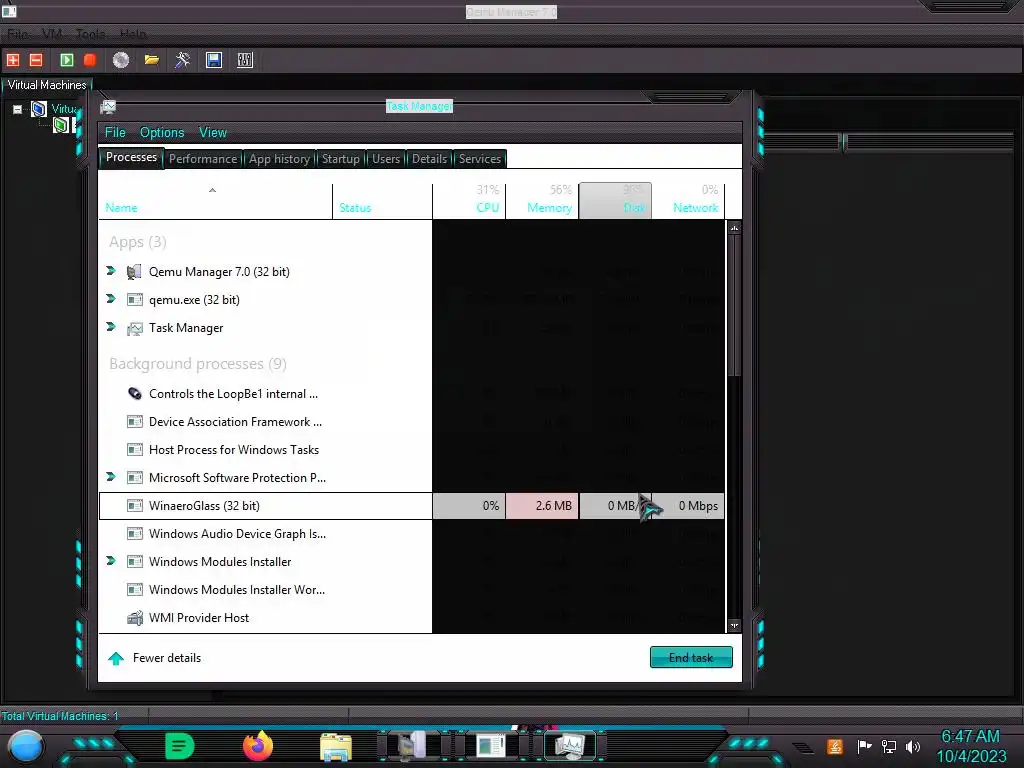Switch to the Services tab
Screen dimensions: 1024x768
[x=479, y=159]
